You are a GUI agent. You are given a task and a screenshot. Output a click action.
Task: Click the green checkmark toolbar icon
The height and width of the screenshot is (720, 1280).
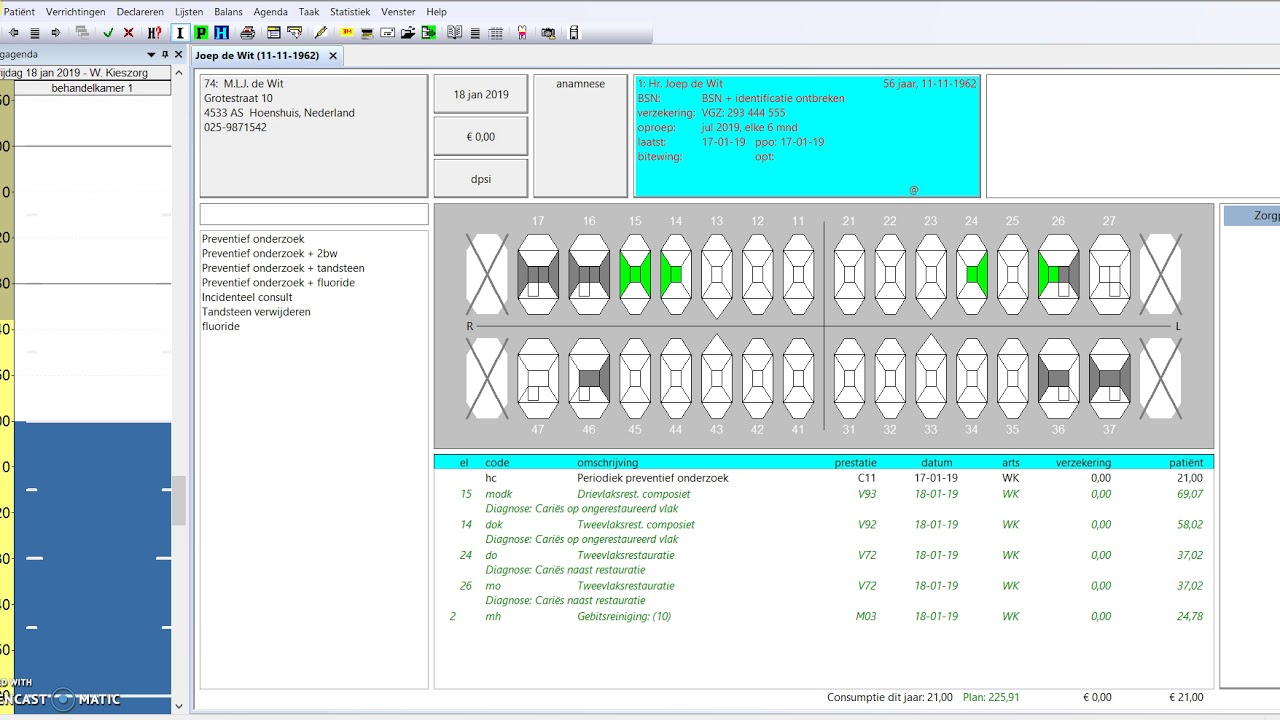108,33
